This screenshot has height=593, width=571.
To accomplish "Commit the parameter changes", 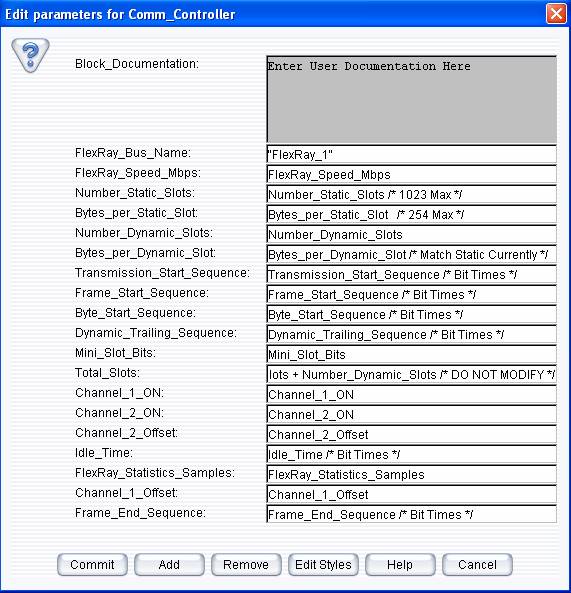I will [92, 565].
